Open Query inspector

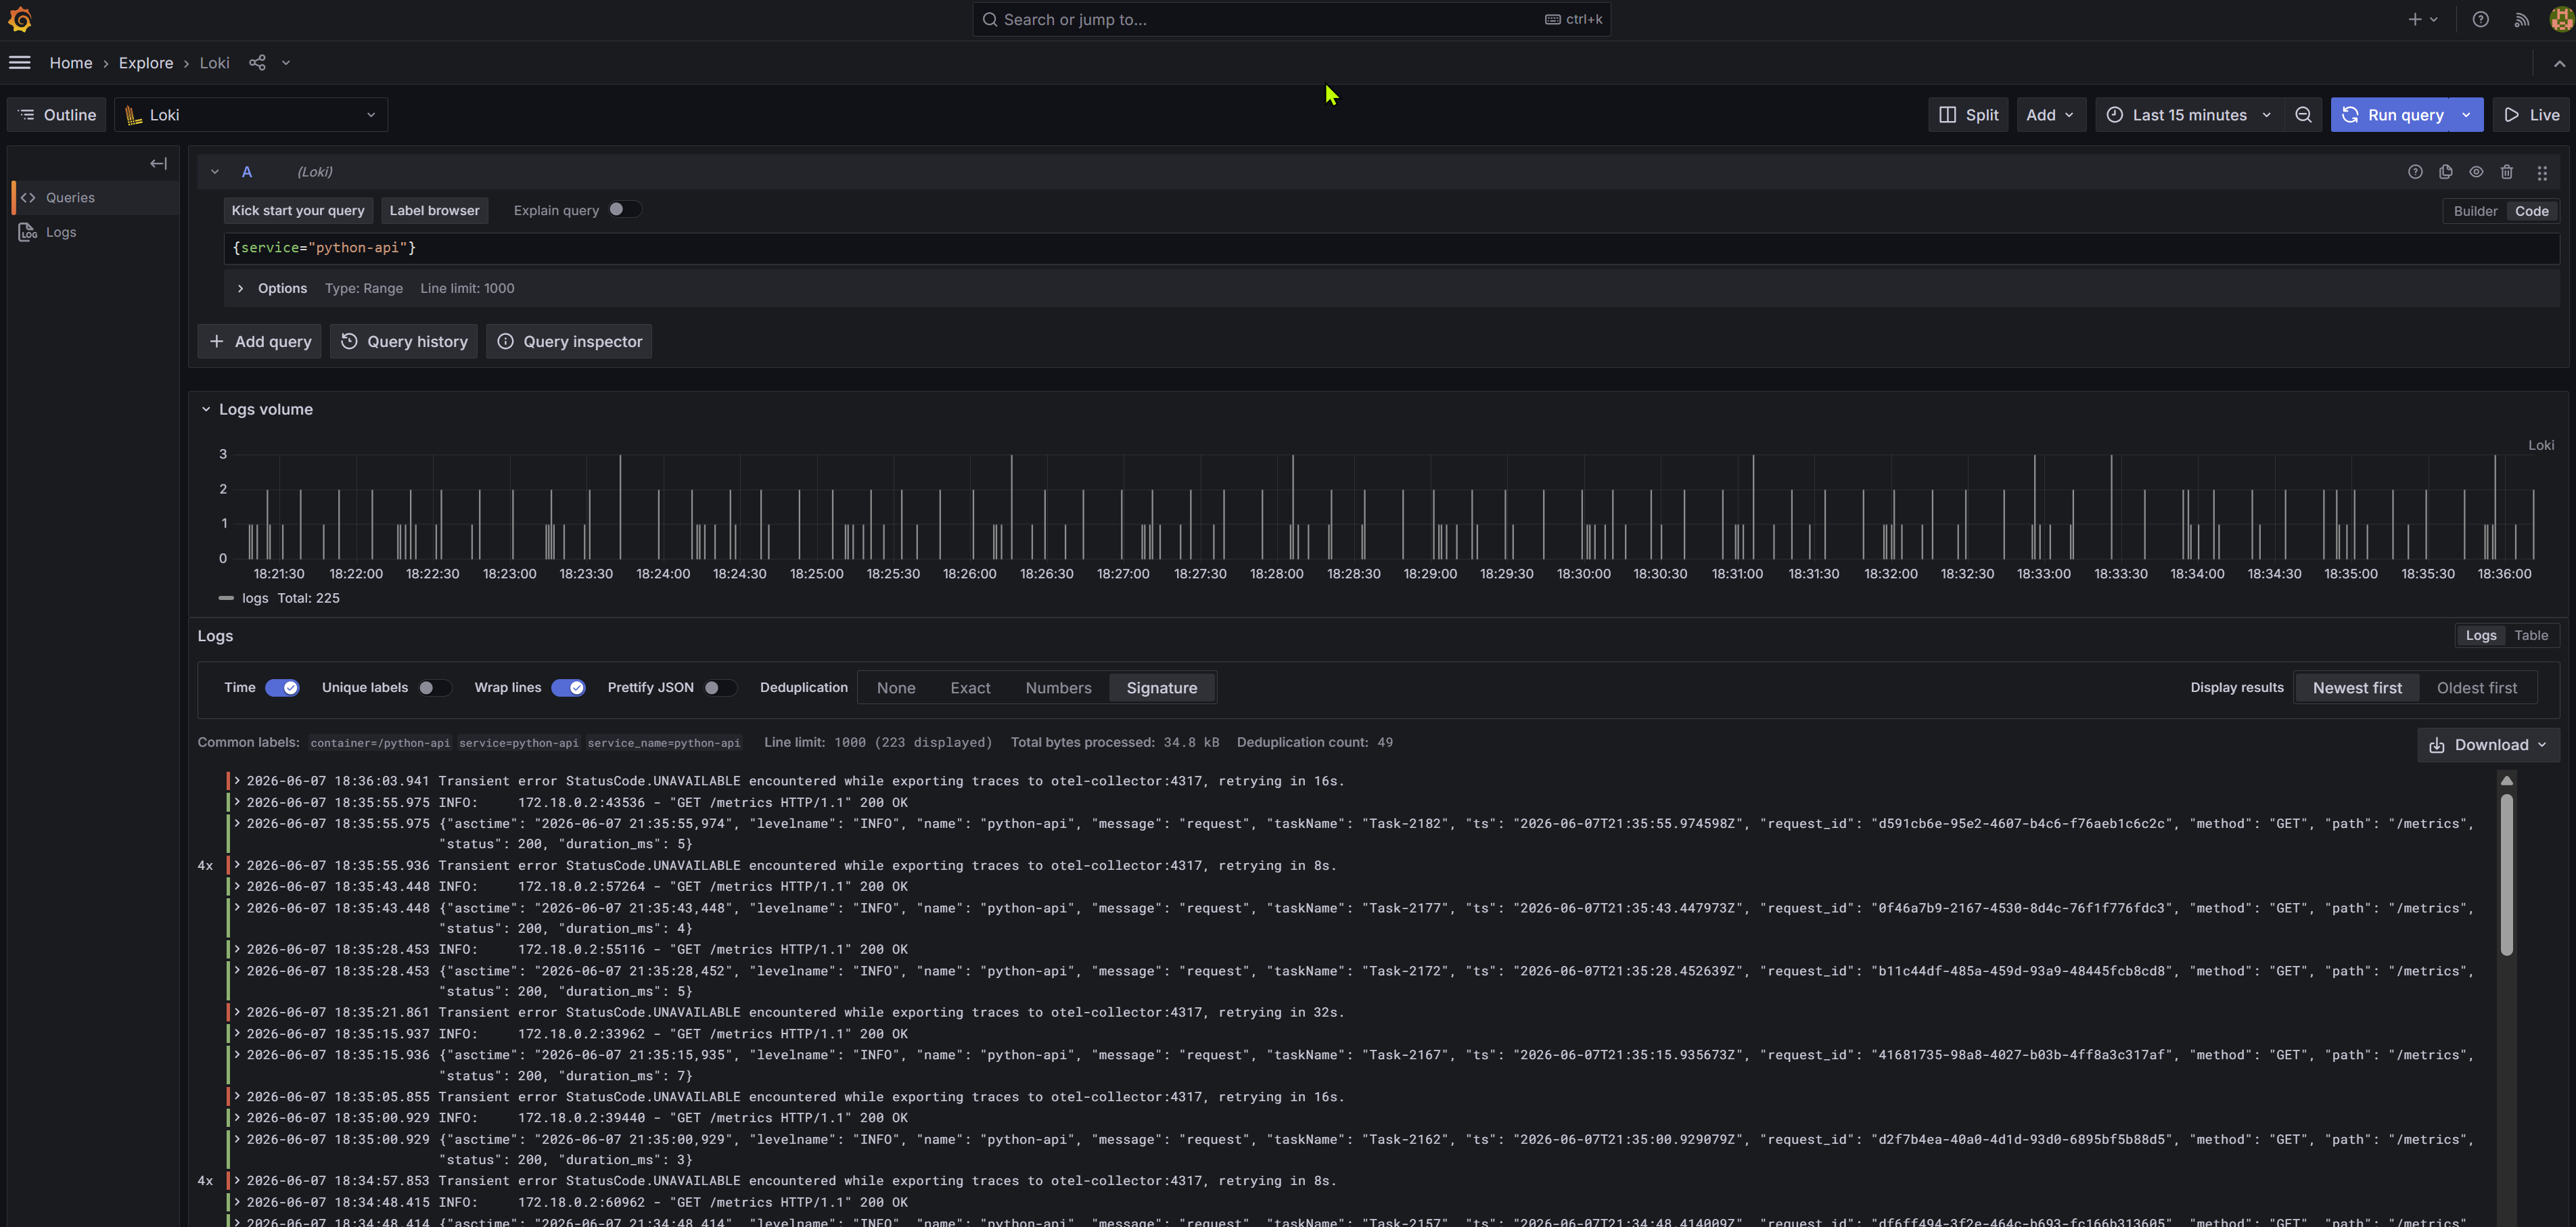click(x=569, y=342)
